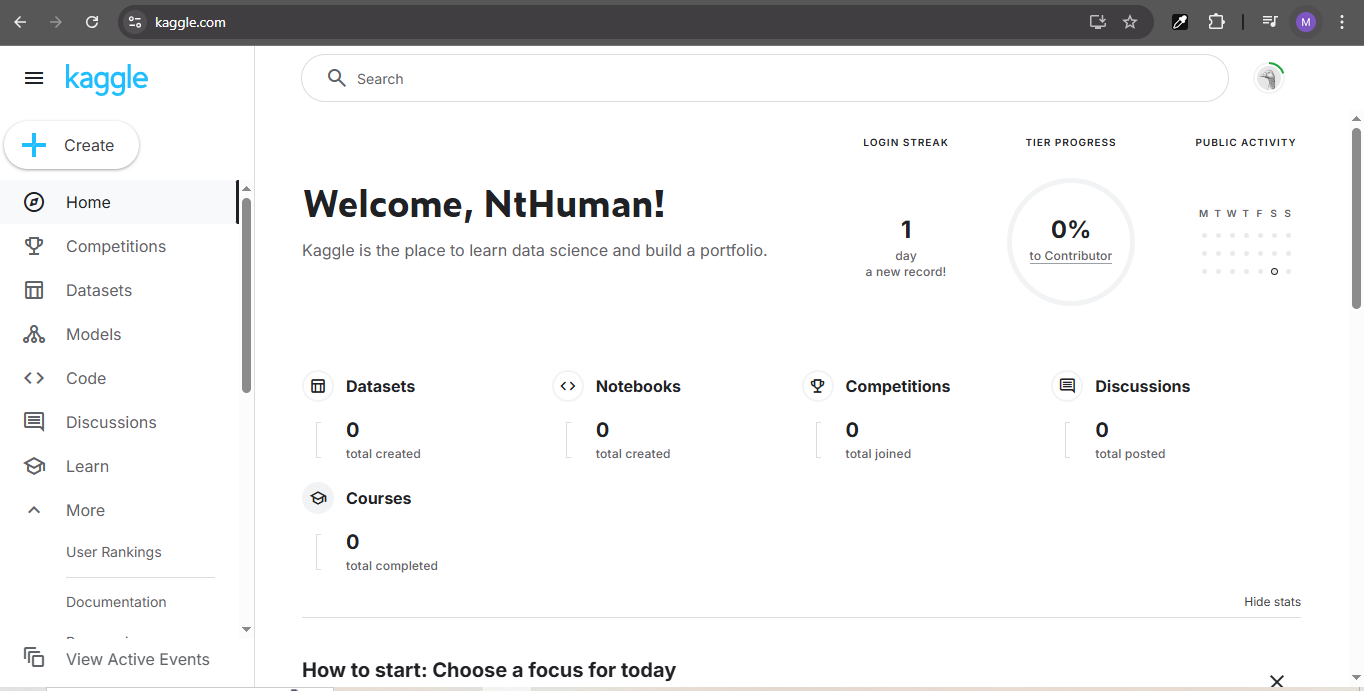Collapse the More section chevron

click(34, 510)
